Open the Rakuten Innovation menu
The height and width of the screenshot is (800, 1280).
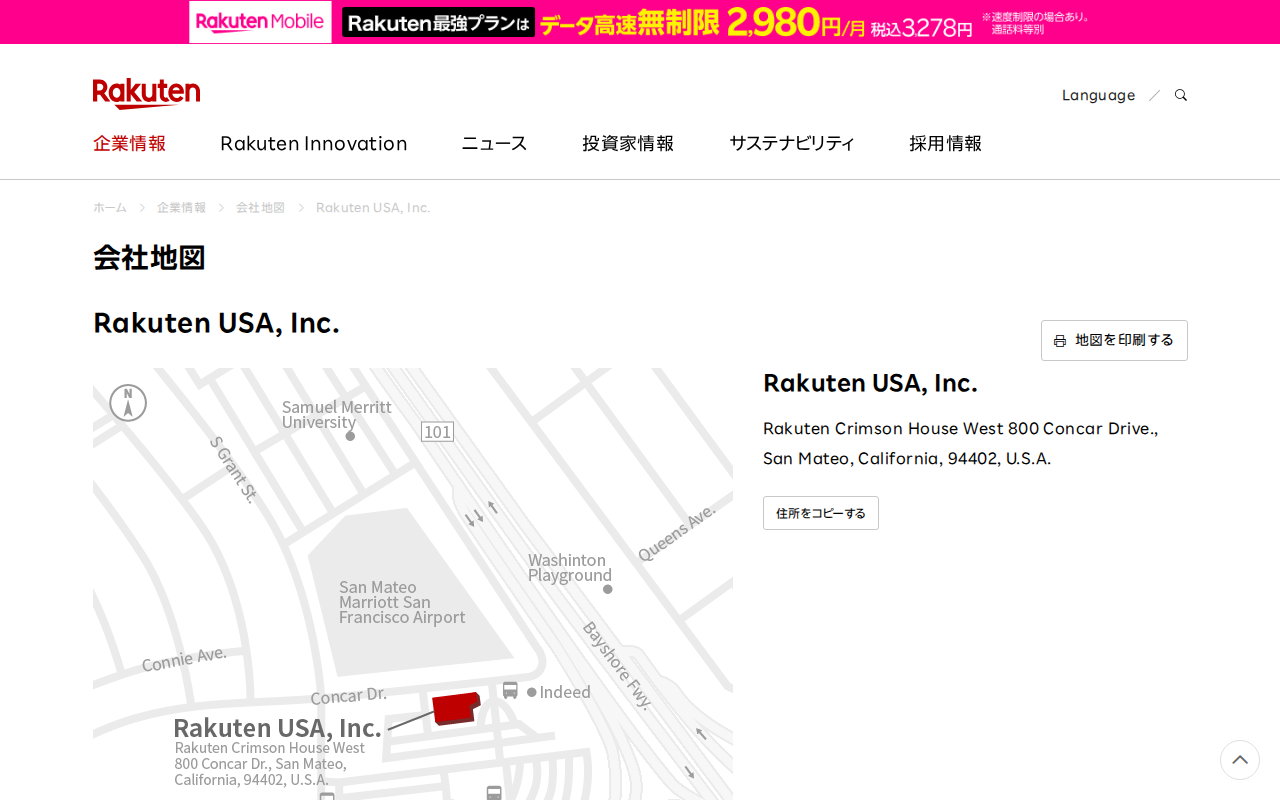(314, 143)
